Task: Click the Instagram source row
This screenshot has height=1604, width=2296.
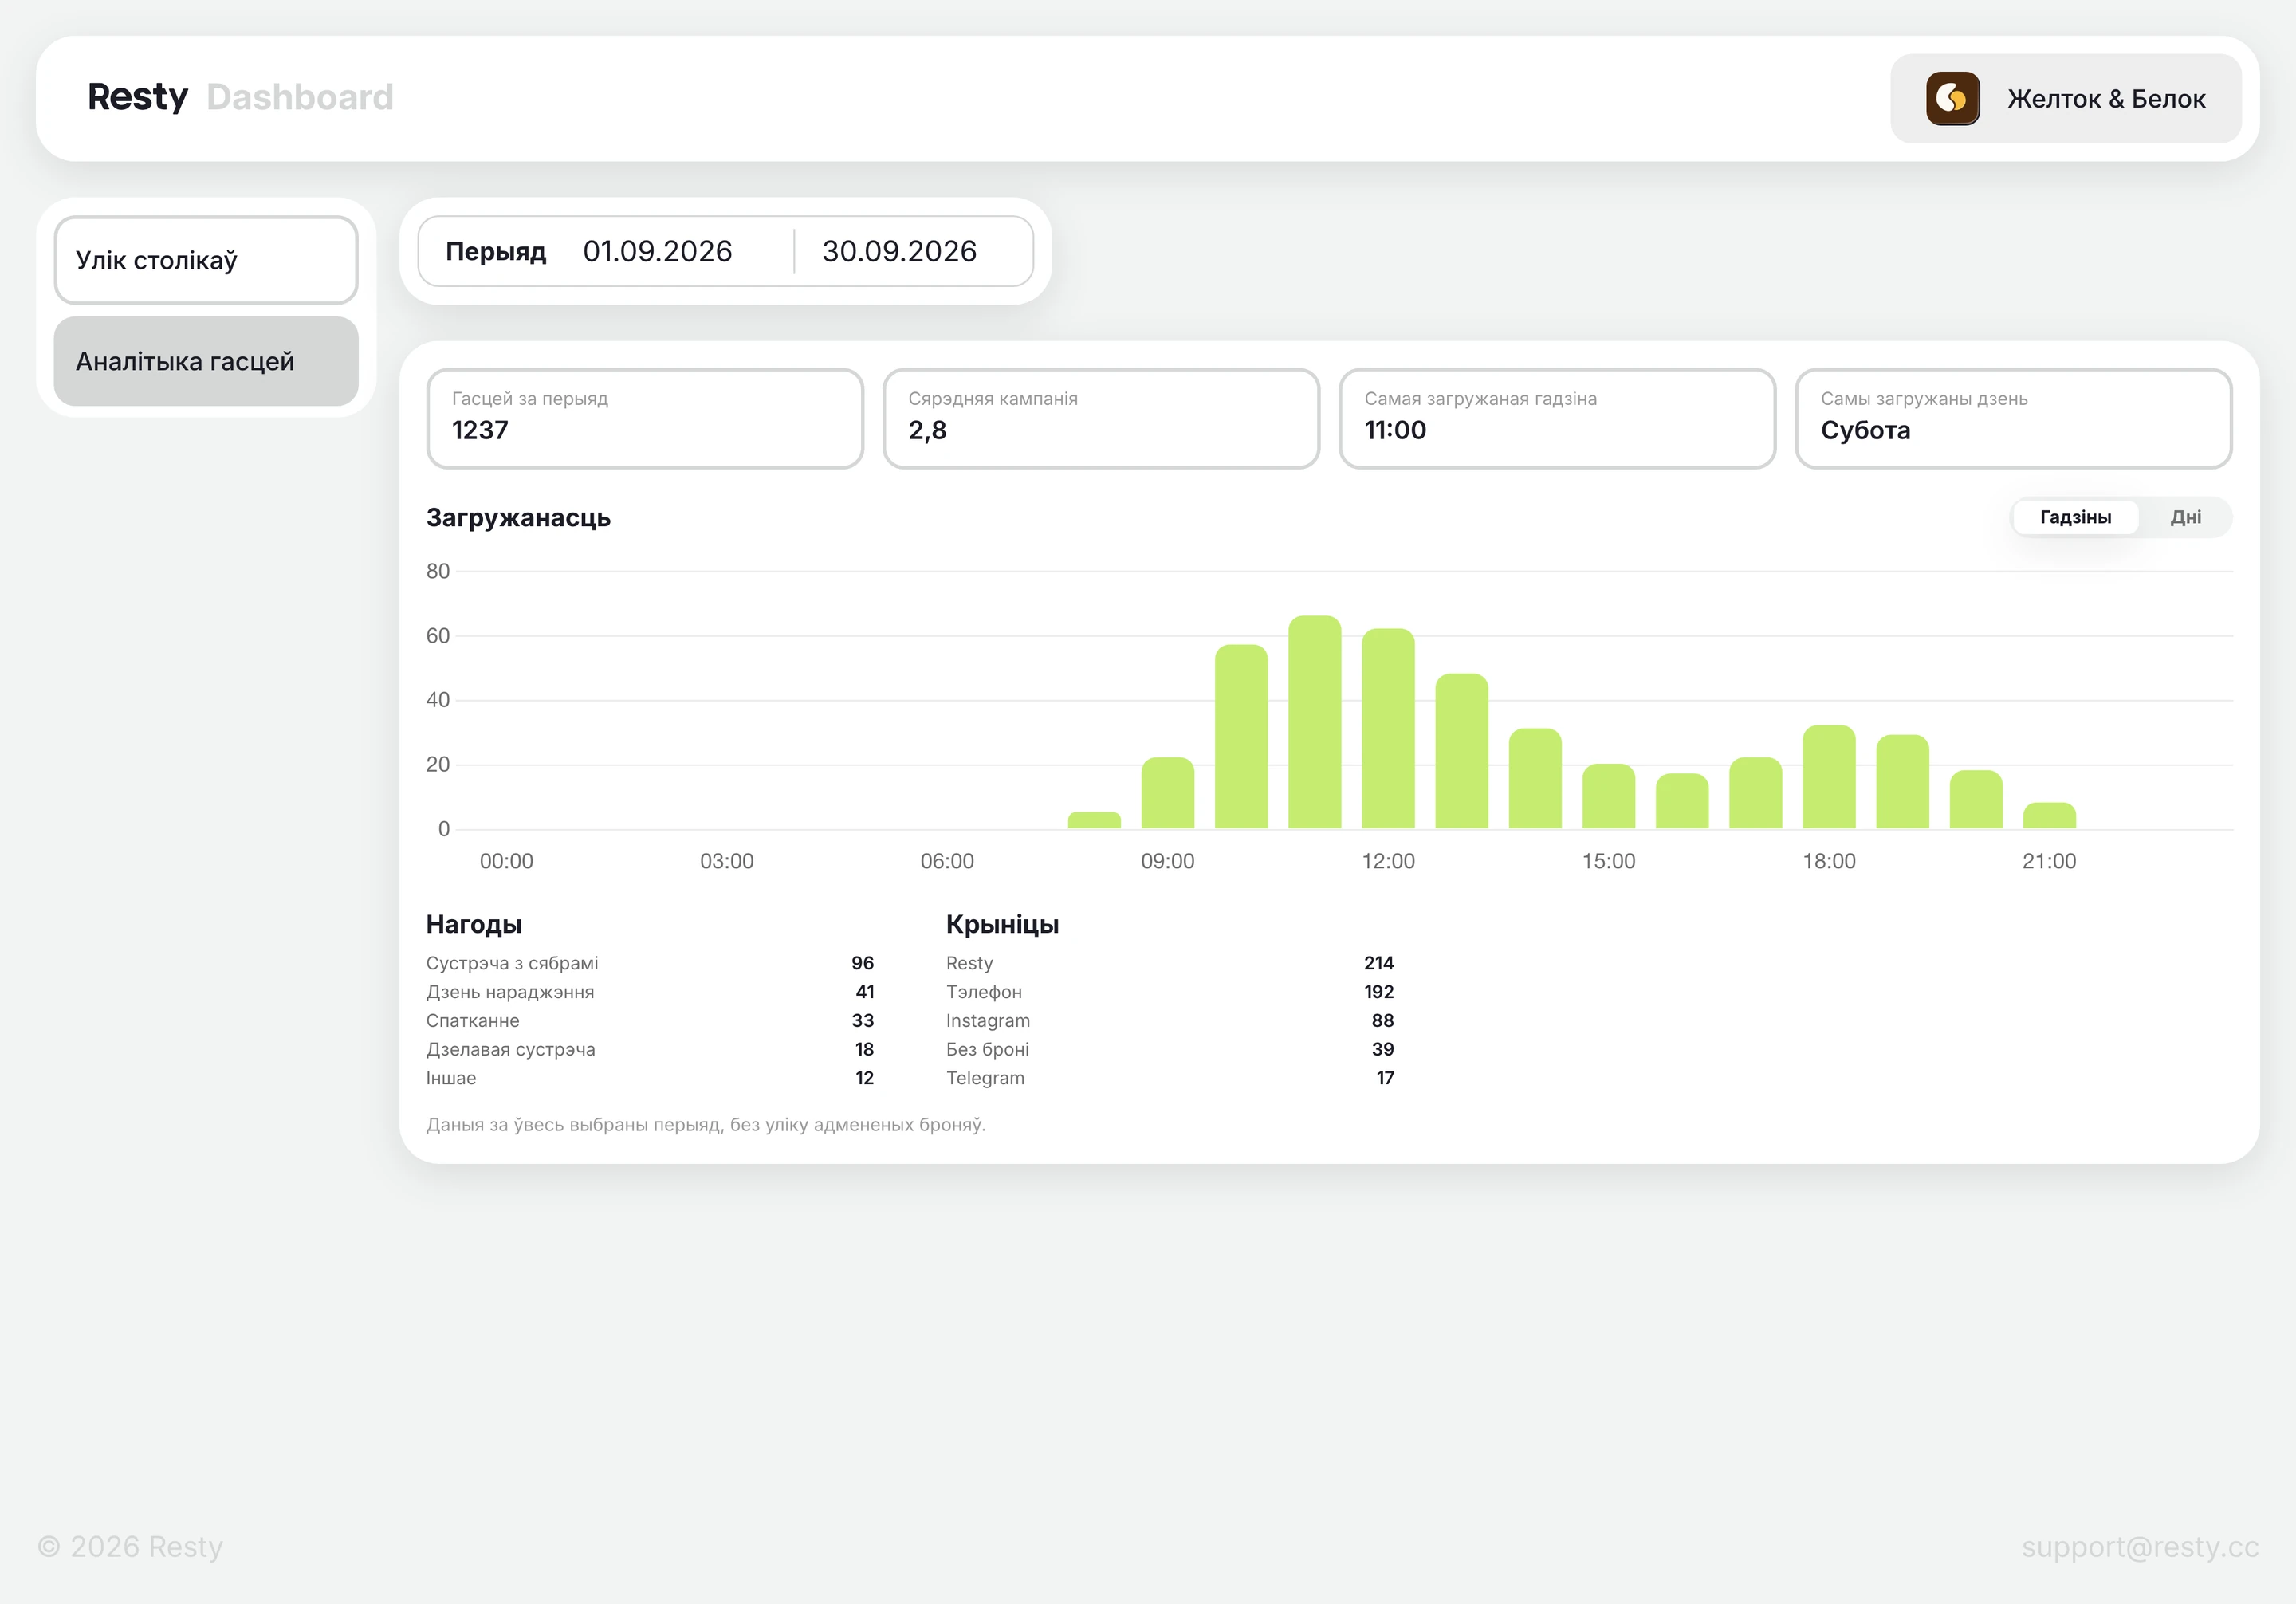Action: pos(1170,1021)
